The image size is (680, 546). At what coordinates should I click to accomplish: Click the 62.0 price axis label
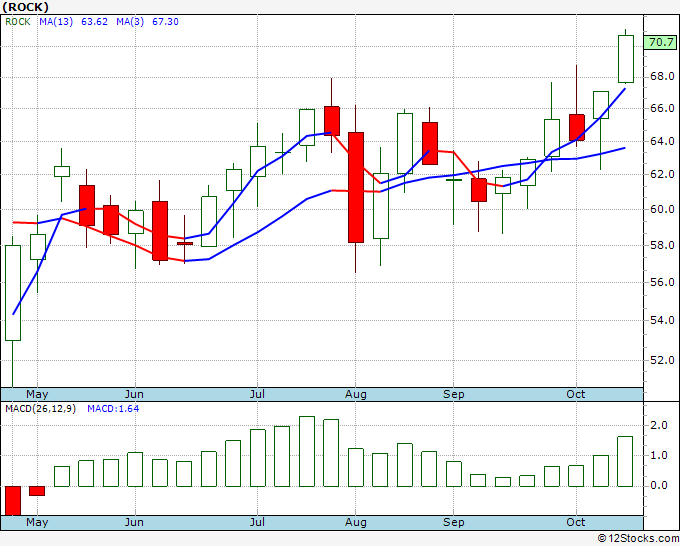coord(662,174)
